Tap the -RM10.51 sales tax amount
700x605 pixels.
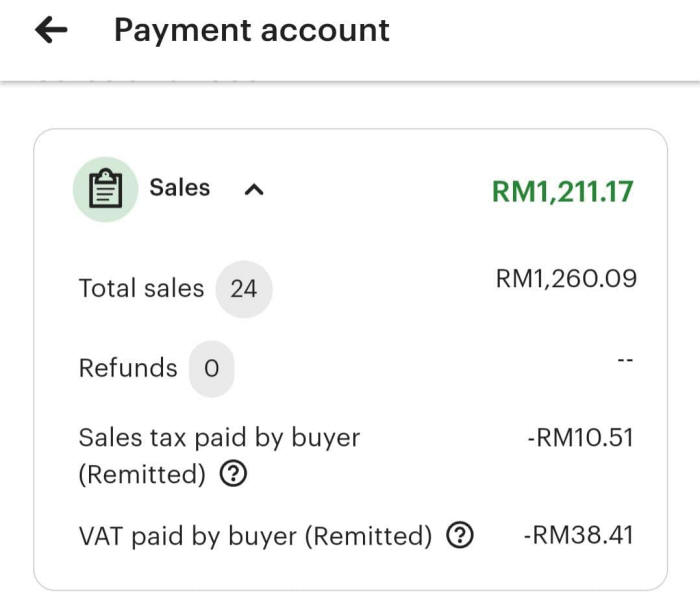tap(580, 437)
